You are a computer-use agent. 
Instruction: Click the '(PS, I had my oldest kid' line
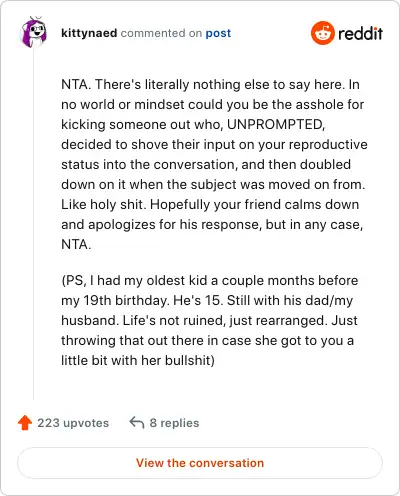coord(210,280)
